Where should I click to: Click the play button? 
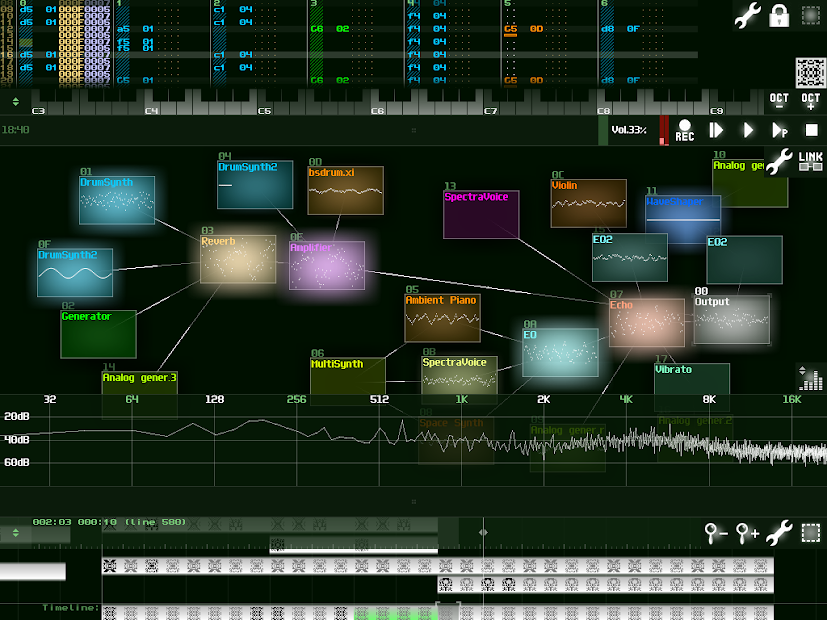748,130
